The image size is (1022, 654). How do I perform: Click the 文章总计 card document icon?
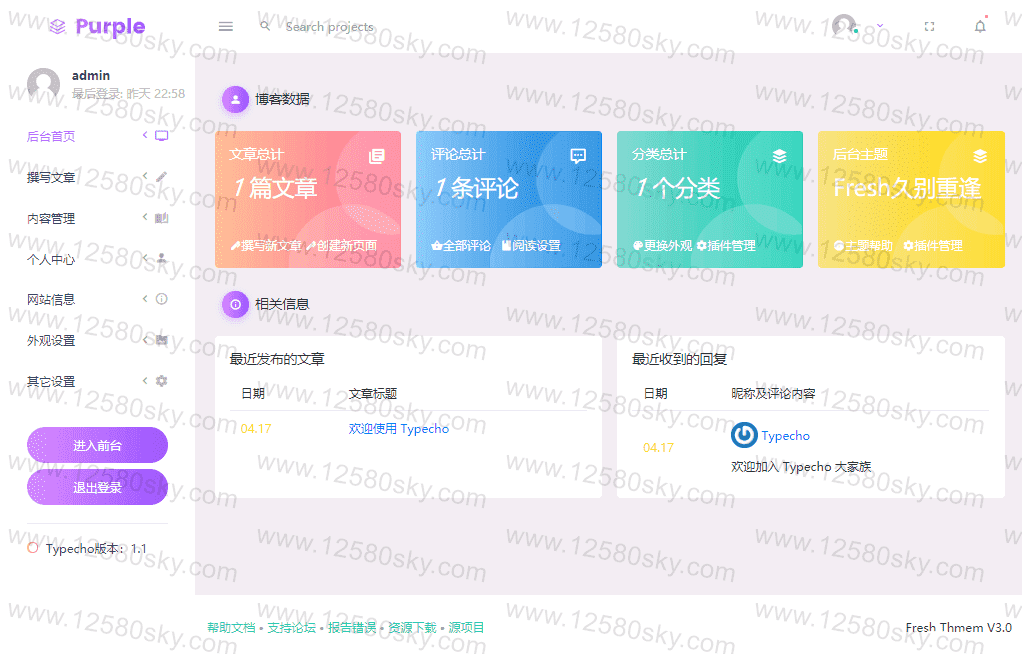click(x=377, y=156)
